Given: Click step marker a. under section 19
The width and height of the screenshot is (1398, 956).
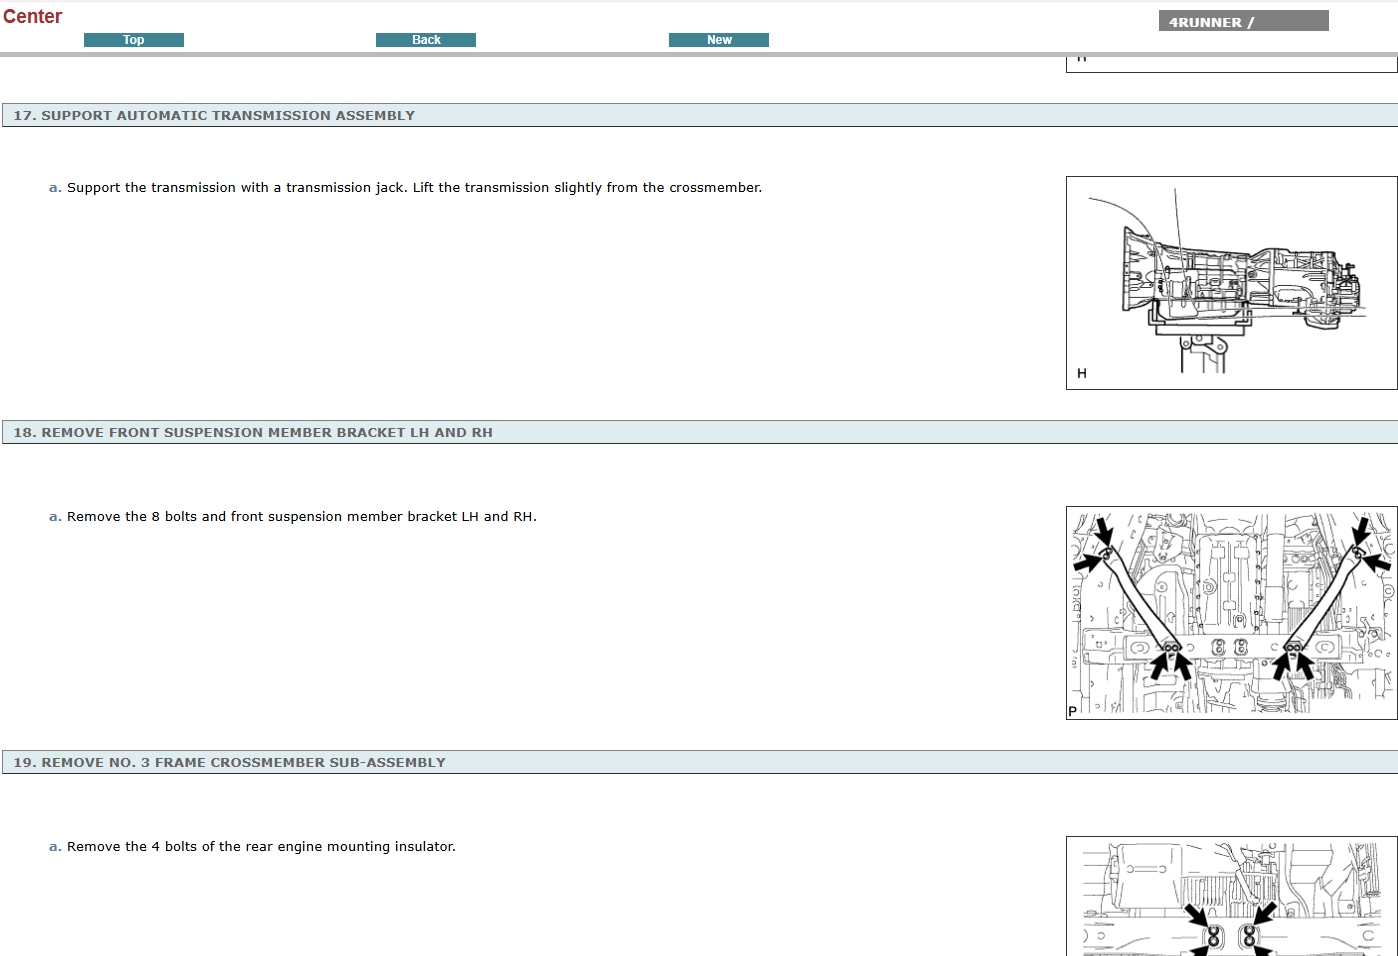Looking at the screenshot, I should coord(55,847).
